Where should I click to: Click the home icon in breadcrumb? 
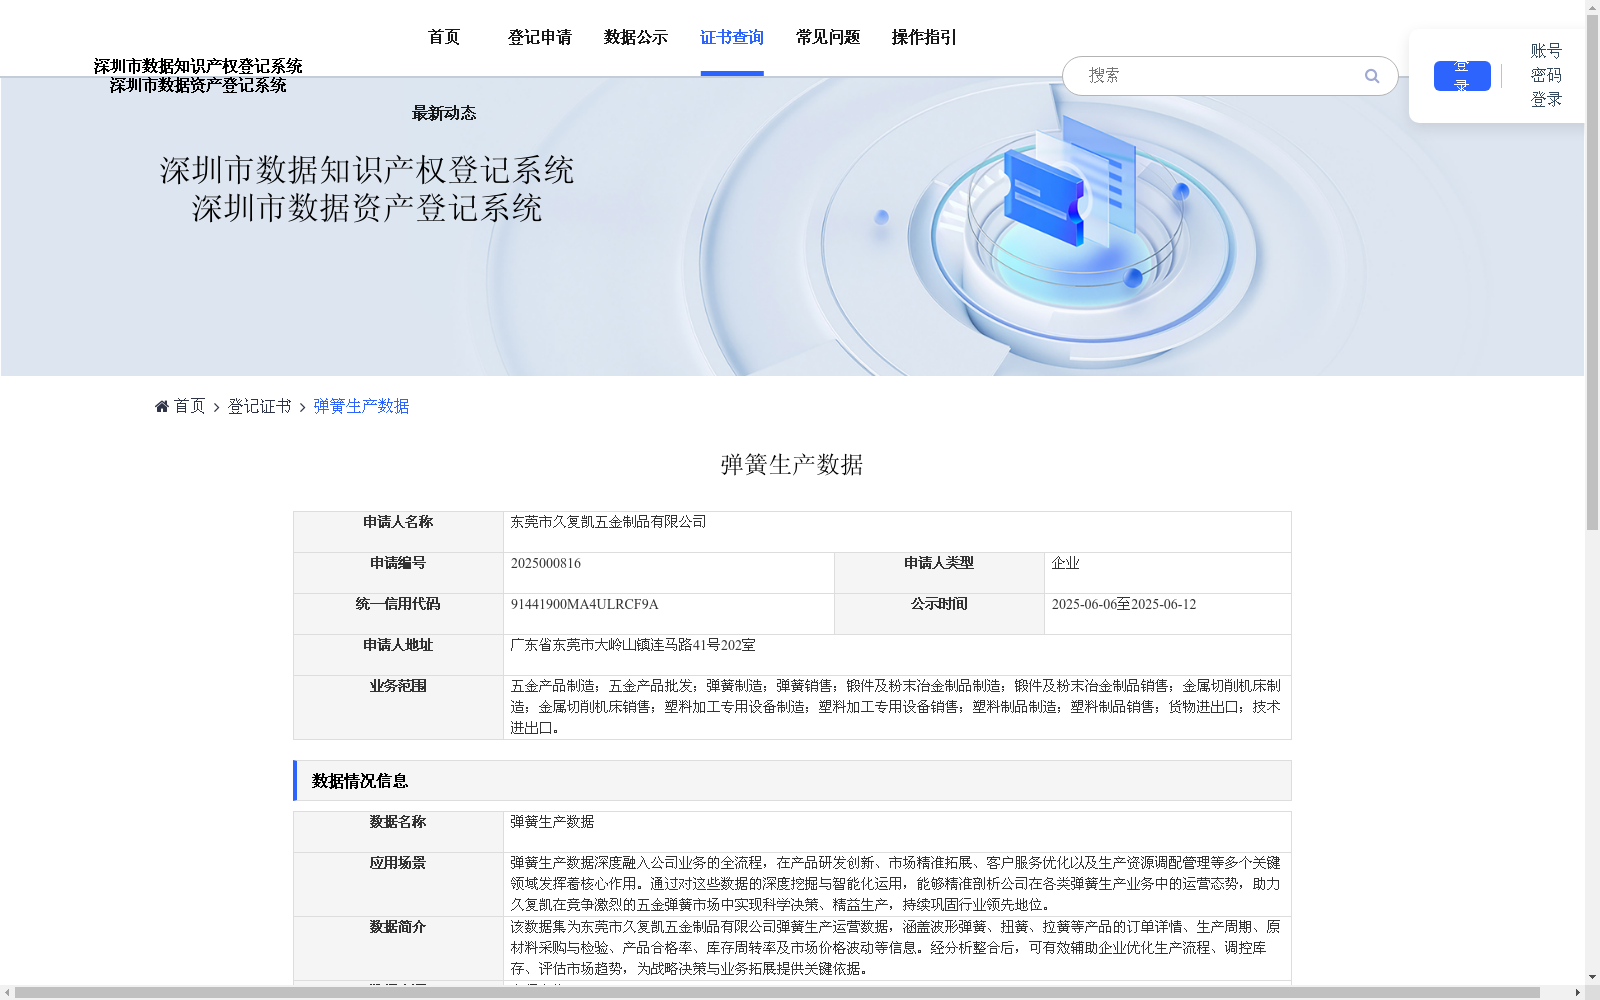tap(162, 406)
